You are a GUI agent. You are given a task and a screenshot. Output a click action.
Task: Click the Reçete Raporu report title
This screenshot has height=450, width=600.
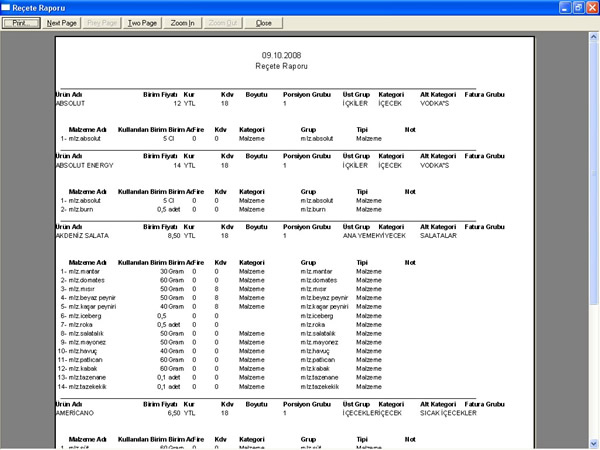click(281, 66)
